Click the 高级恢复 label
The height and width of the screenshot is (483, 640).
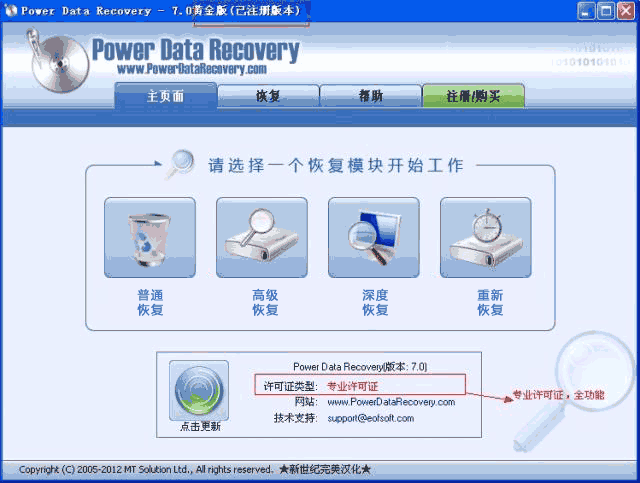(265, 303)
